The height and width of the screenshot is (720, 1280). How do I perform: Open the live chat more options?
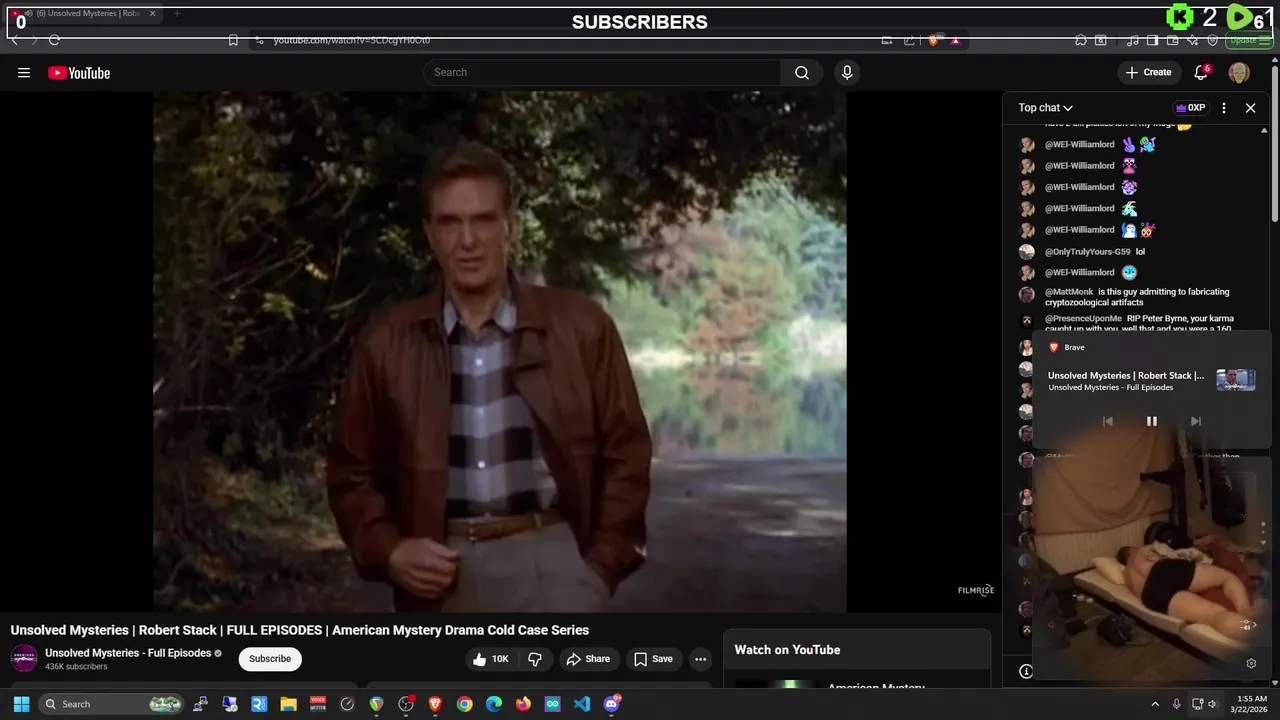point(1224,108)
